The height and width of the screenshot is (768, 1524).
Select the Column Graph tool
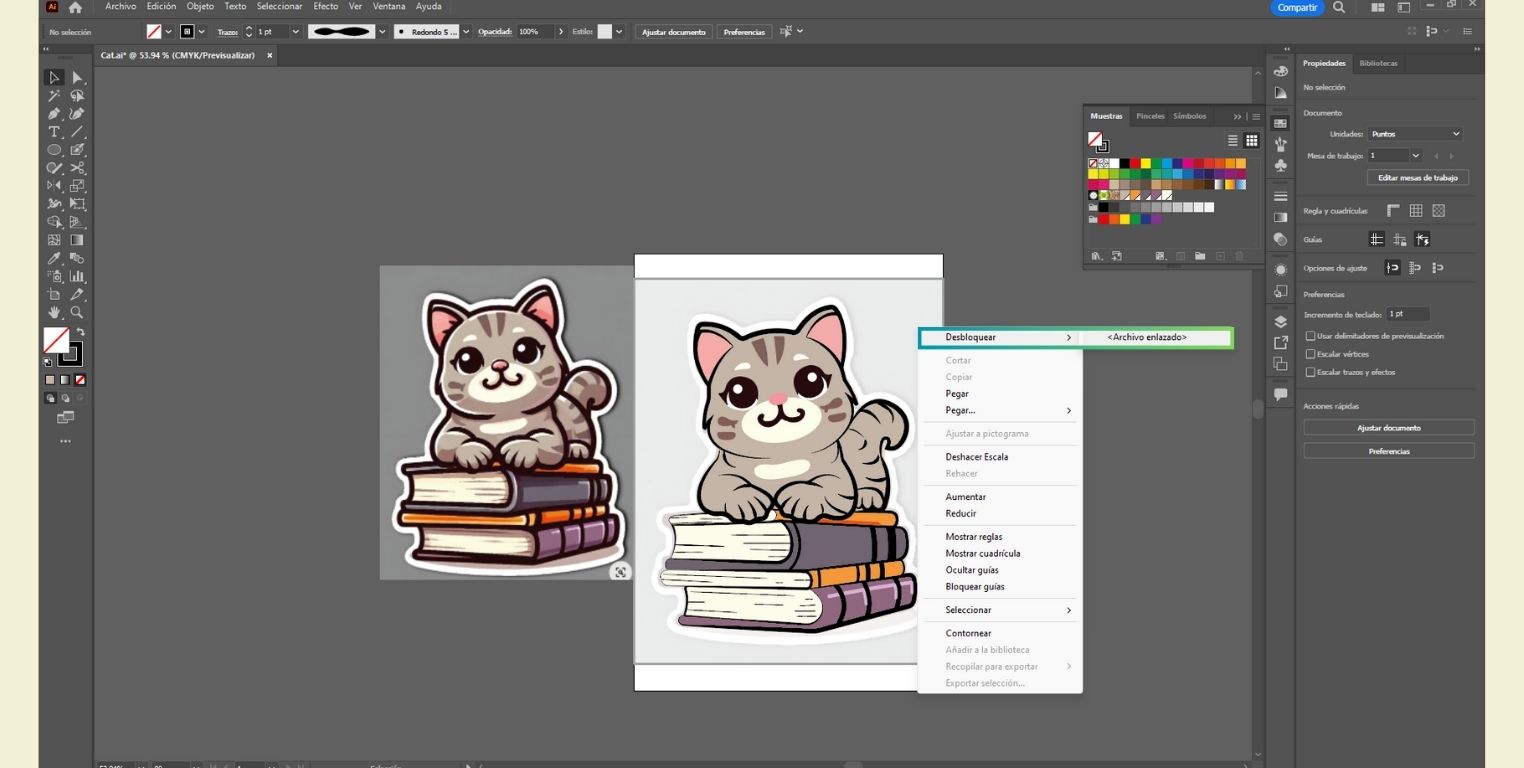pos(77,276)
